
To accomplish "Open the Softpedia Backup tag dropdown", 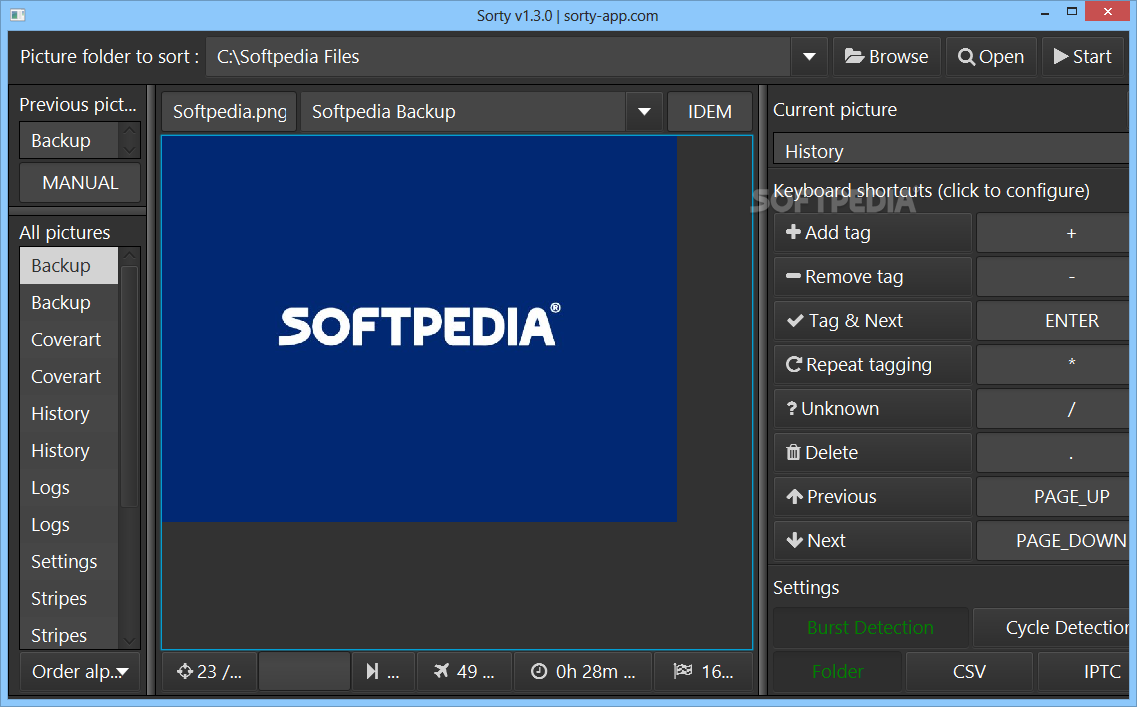I will pyautogui.click(x=644, y=112).
